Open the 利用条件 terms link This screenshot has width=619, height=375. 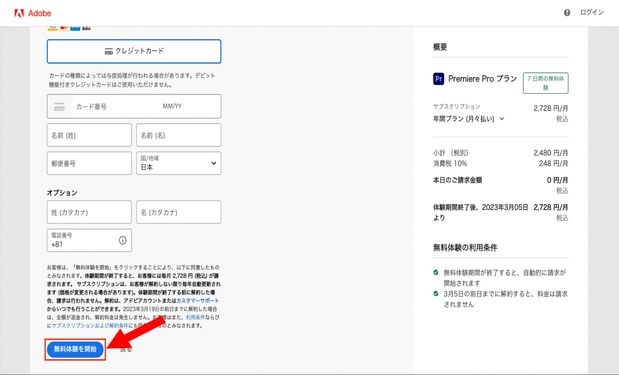coord(195,317)
